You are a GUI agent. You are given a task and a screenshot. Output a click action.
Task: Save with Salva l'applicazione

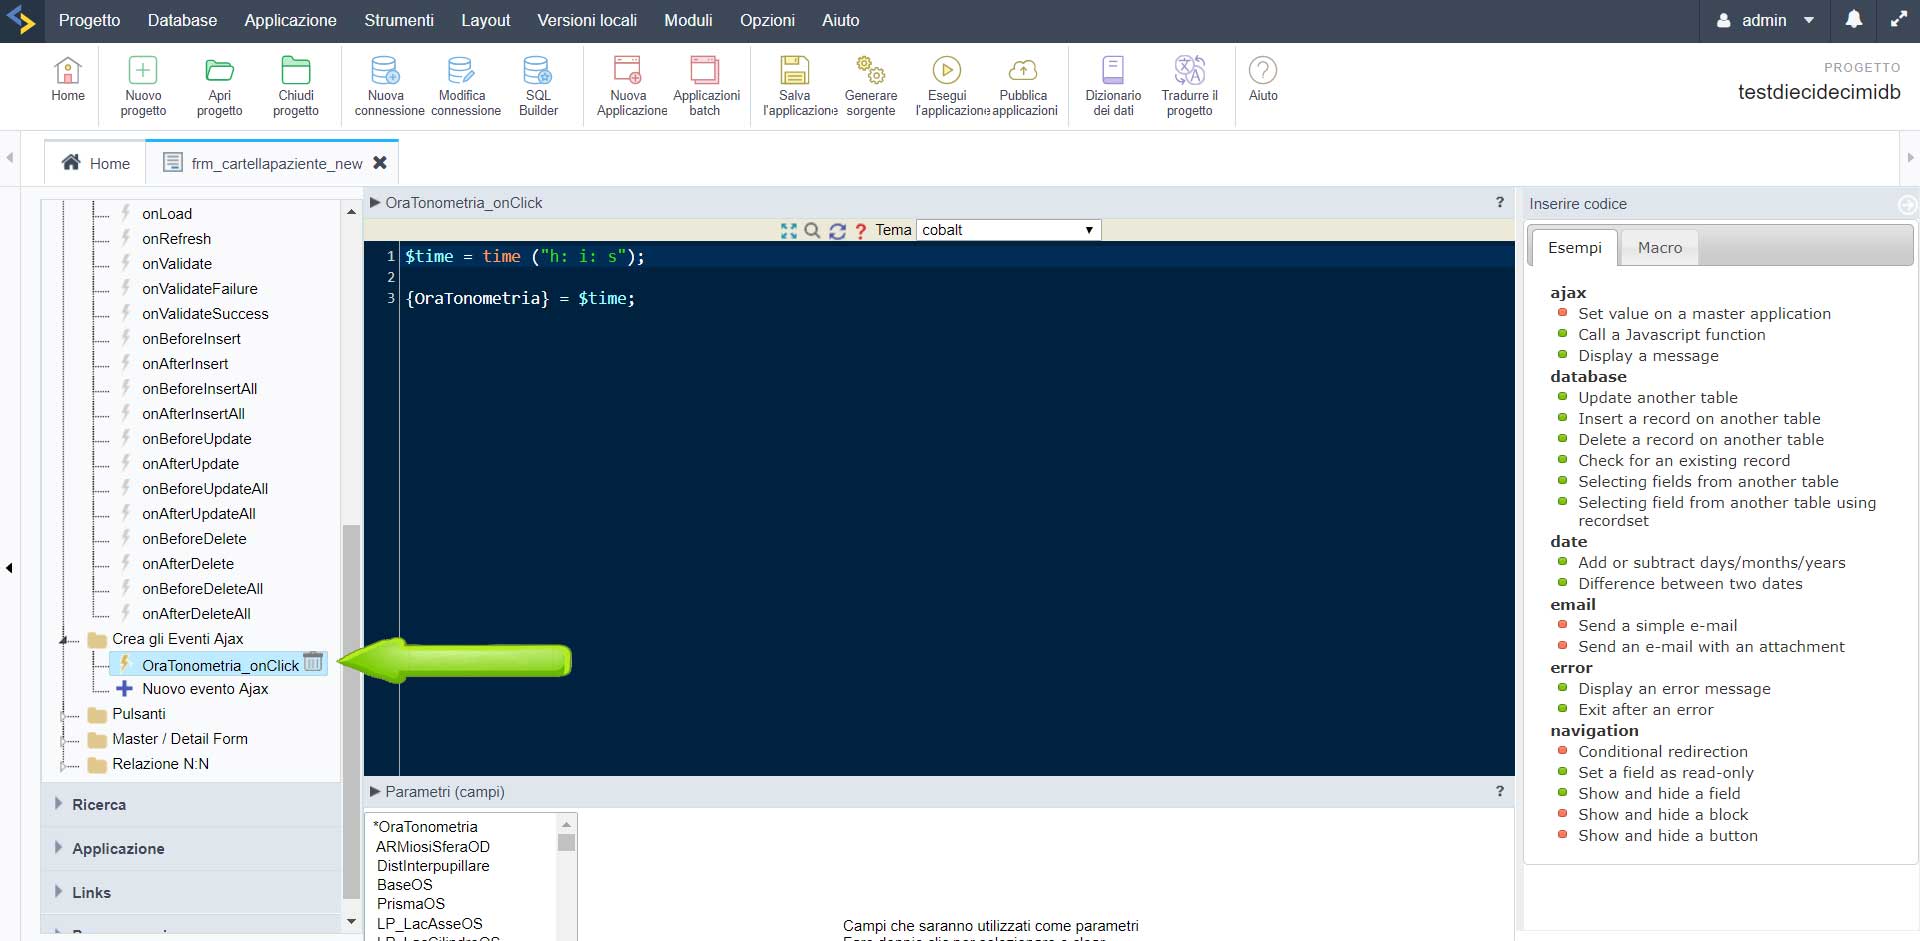click(797, 86)
